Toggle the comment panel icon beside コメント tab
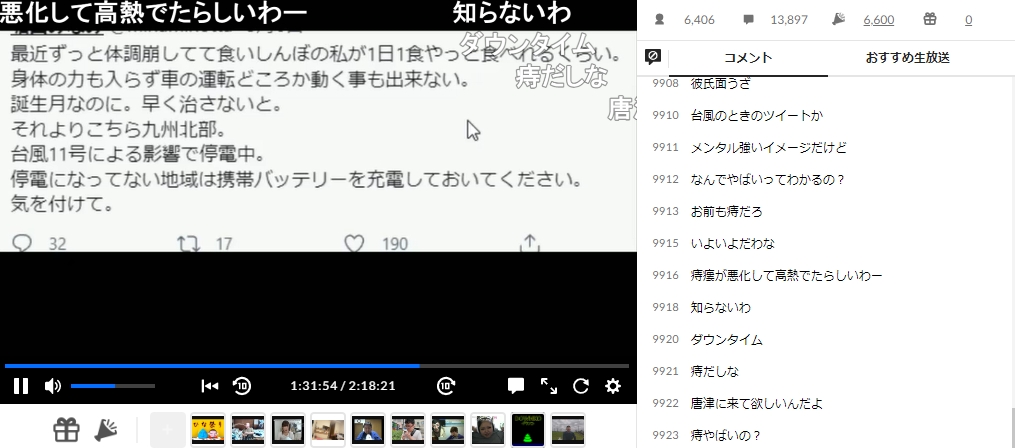The width and height of the screenshot is (1015, 448). click(653, 57)
